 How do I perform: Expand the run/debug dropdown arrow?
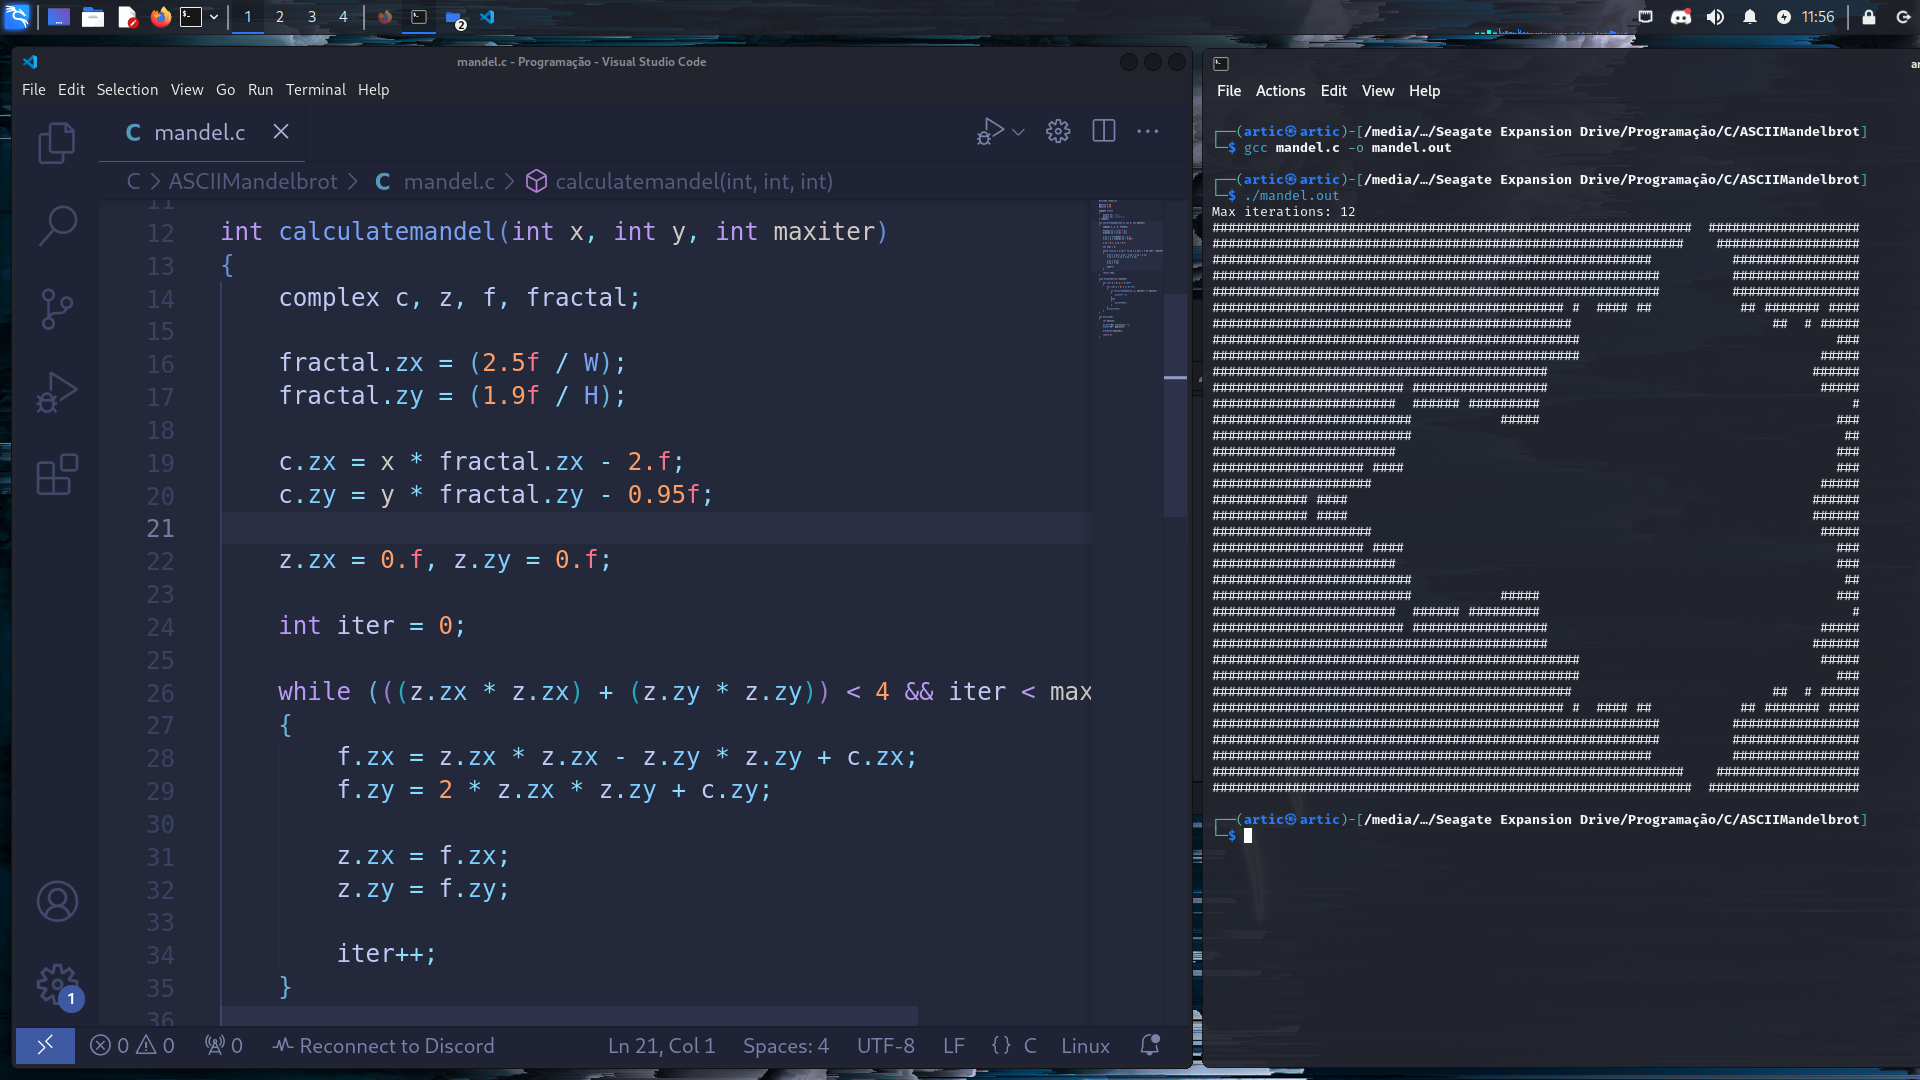click(x=1018, y=132)
